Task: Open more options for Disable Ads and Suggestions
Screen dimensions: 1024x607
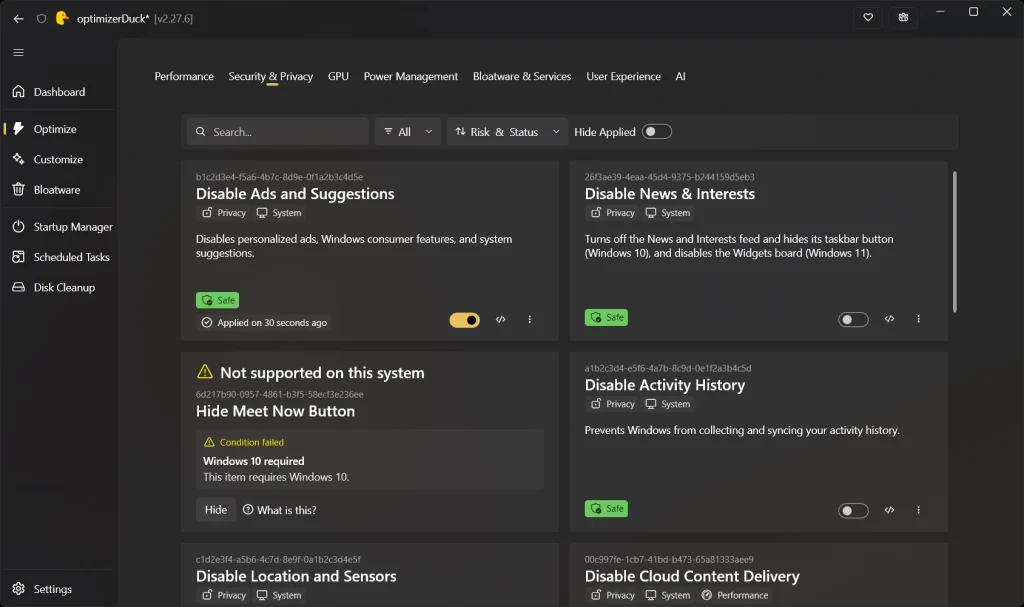Action: click(530, 320)
